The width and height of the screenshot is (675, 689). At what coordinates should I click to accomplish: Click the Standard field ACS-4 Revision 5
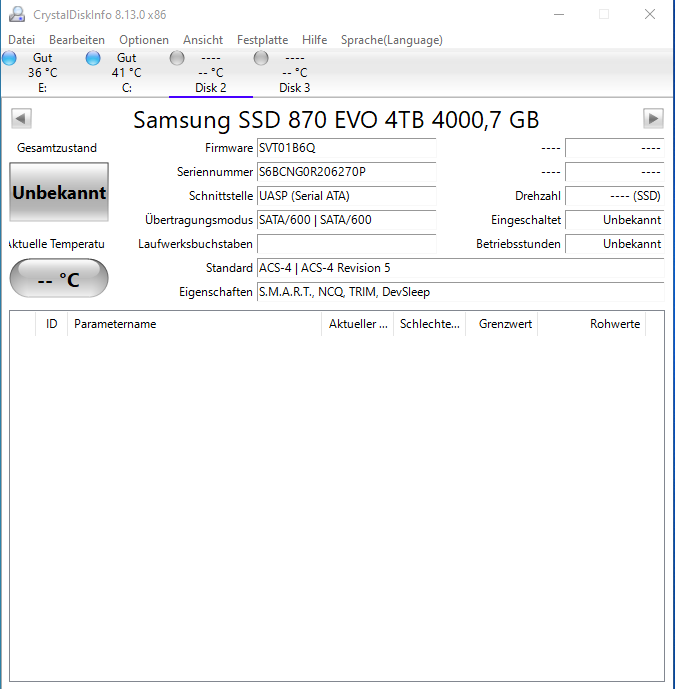click(x=461, y=268)
